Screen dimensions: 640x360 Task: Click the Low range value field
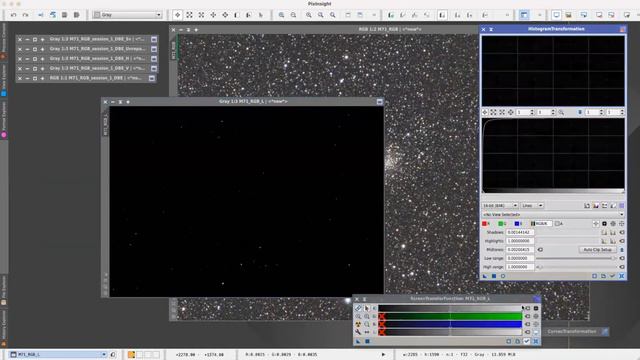click(520, 258)
